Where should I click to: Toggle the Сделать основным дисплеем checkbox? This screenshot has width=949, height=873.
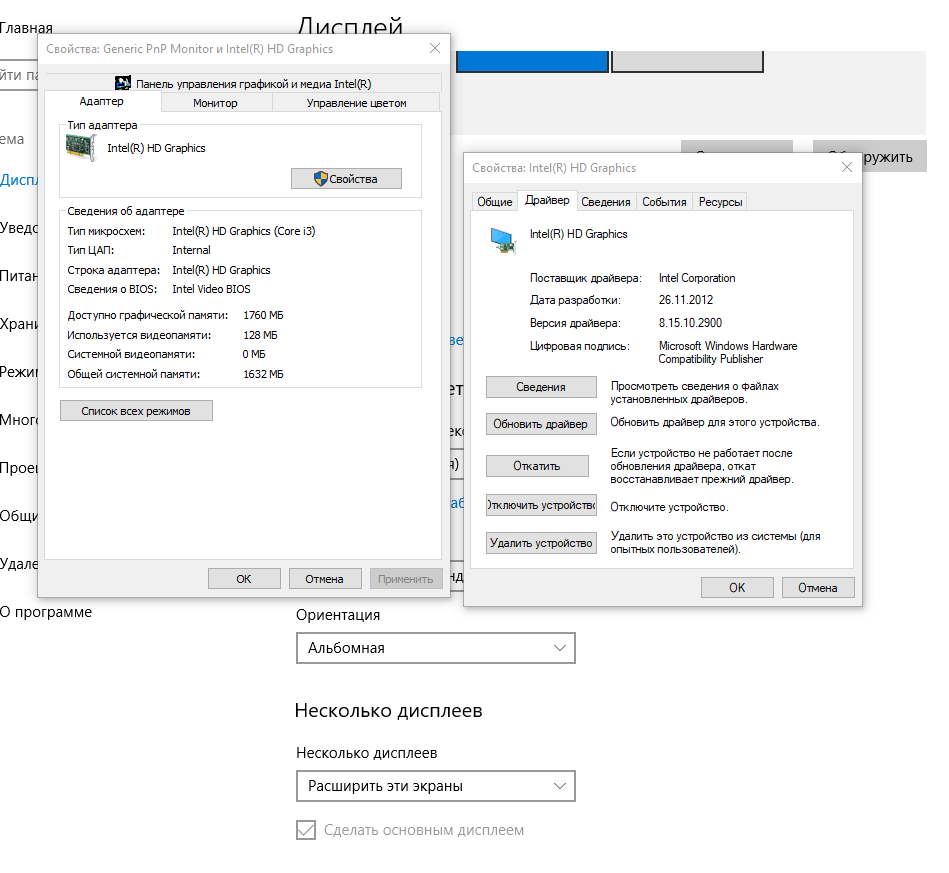306,830
